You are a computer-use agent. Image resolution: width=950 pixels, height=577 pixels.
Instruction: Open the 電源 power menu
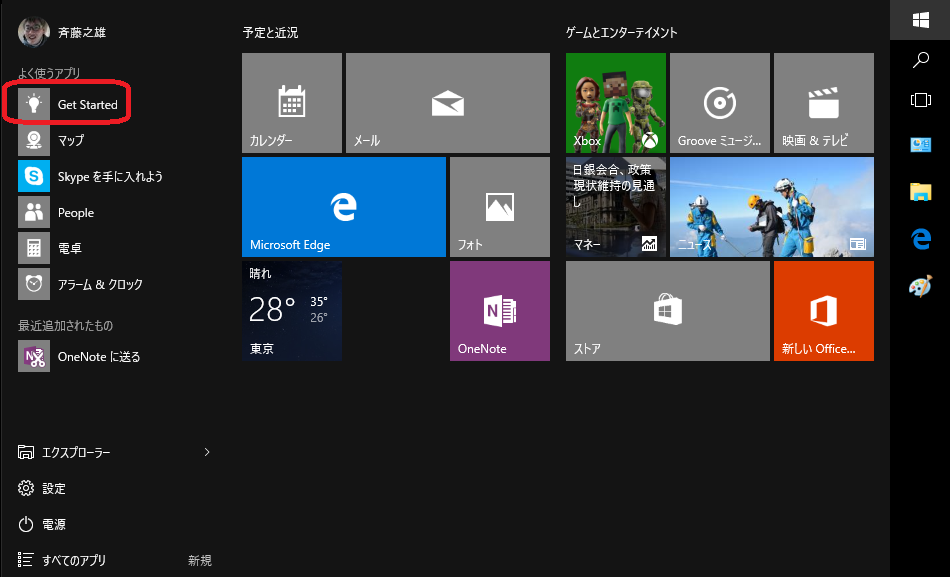point(54,524)
